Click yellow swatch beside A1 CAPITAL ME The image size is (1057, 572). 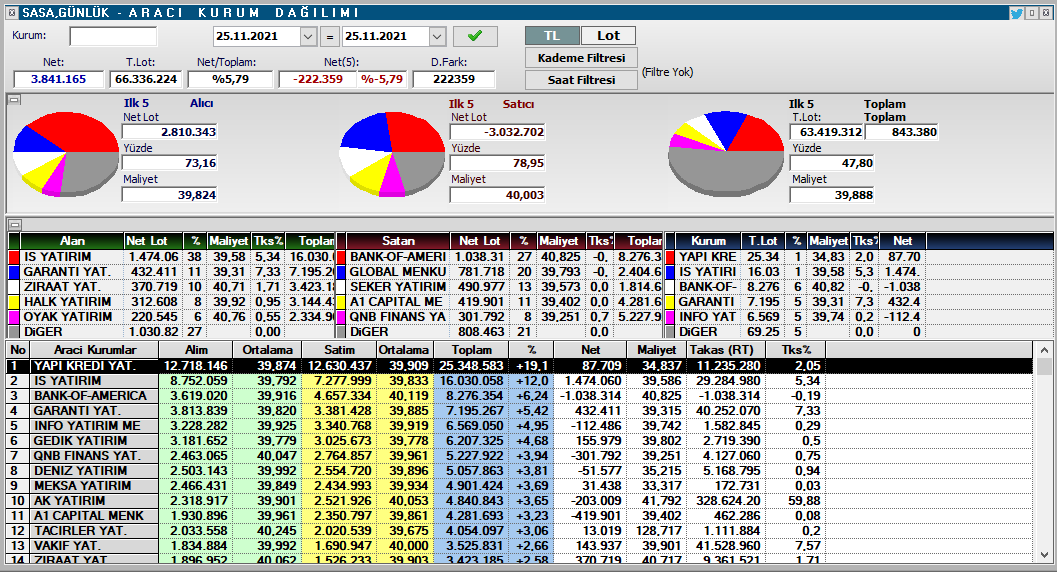341,302
